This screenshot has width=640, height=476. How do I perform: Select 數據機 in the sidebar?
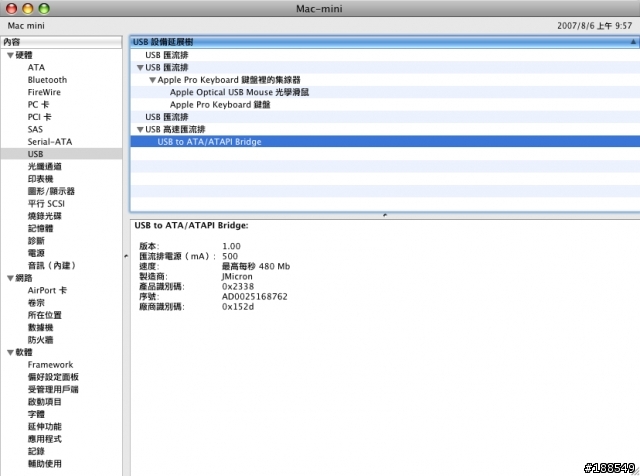click(x=40, y=327)
